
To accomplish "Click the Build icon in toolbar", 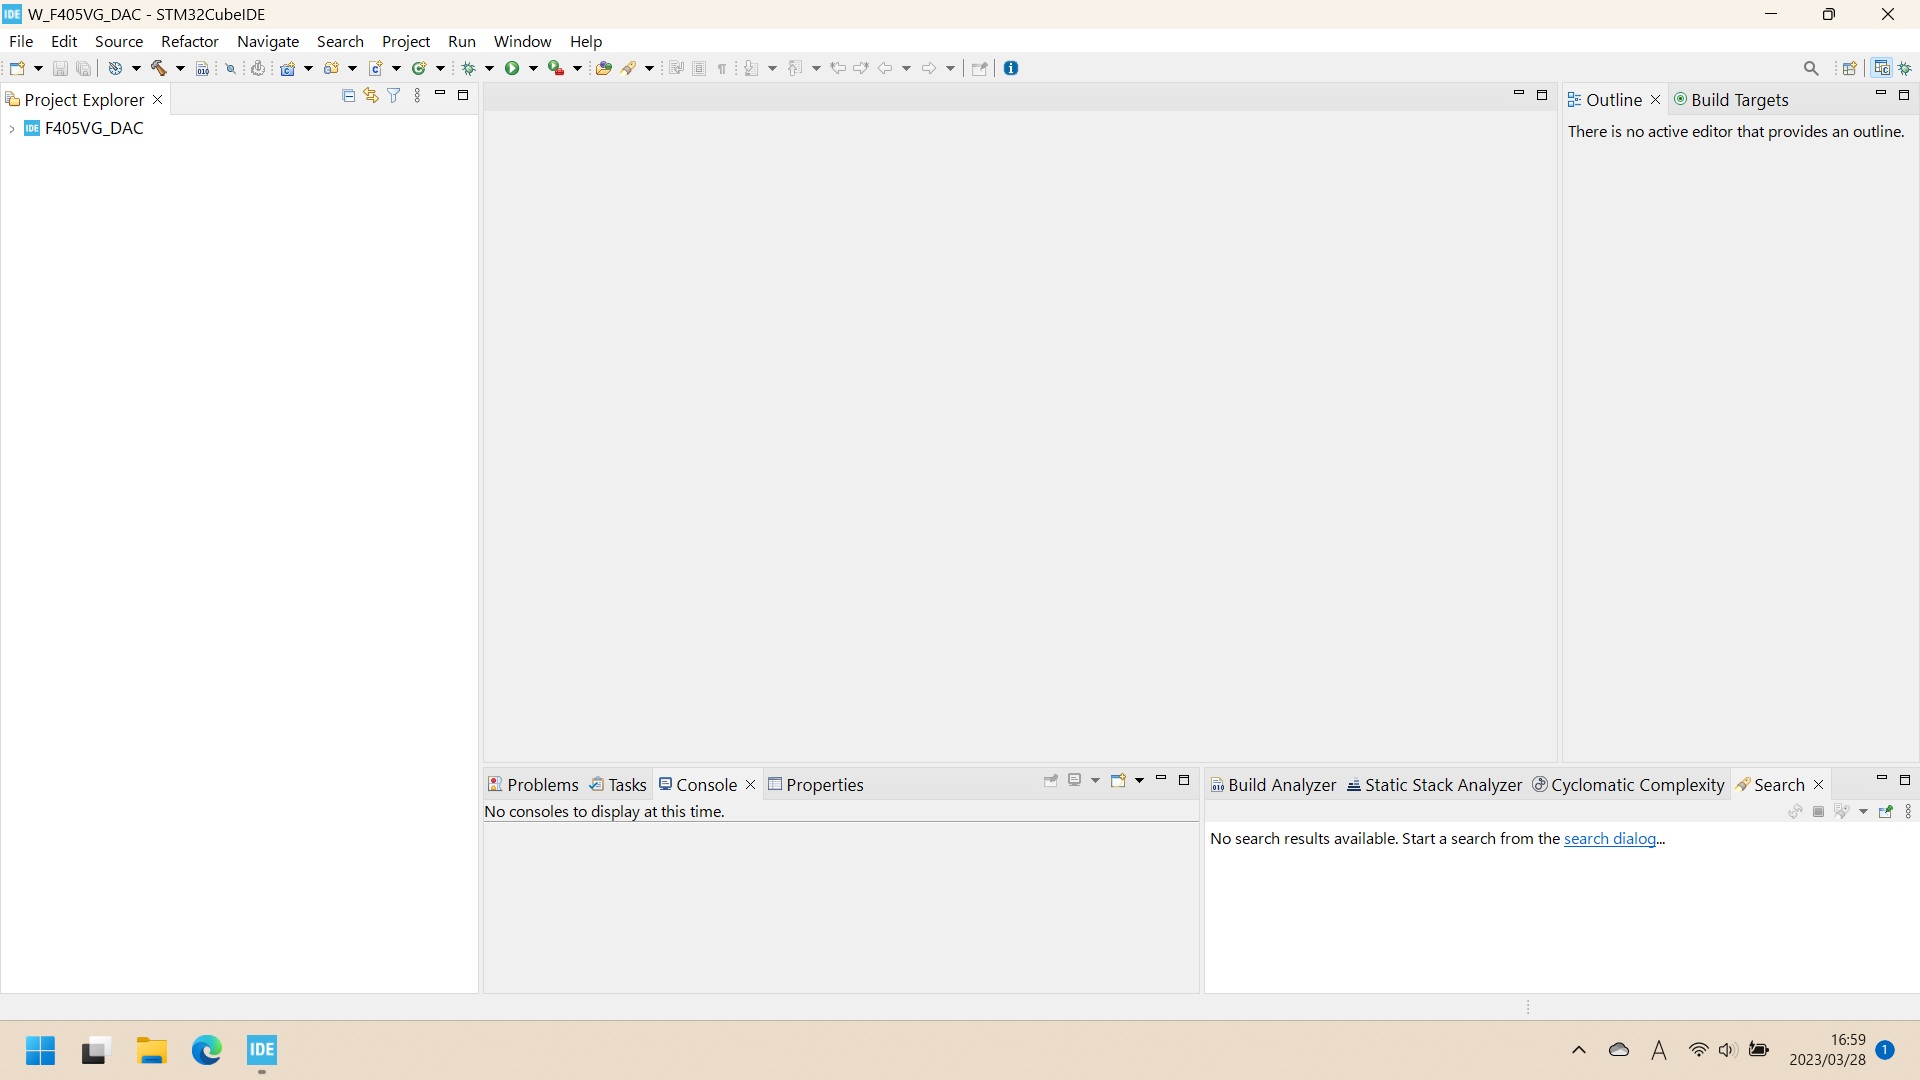I will pos(160,67).
